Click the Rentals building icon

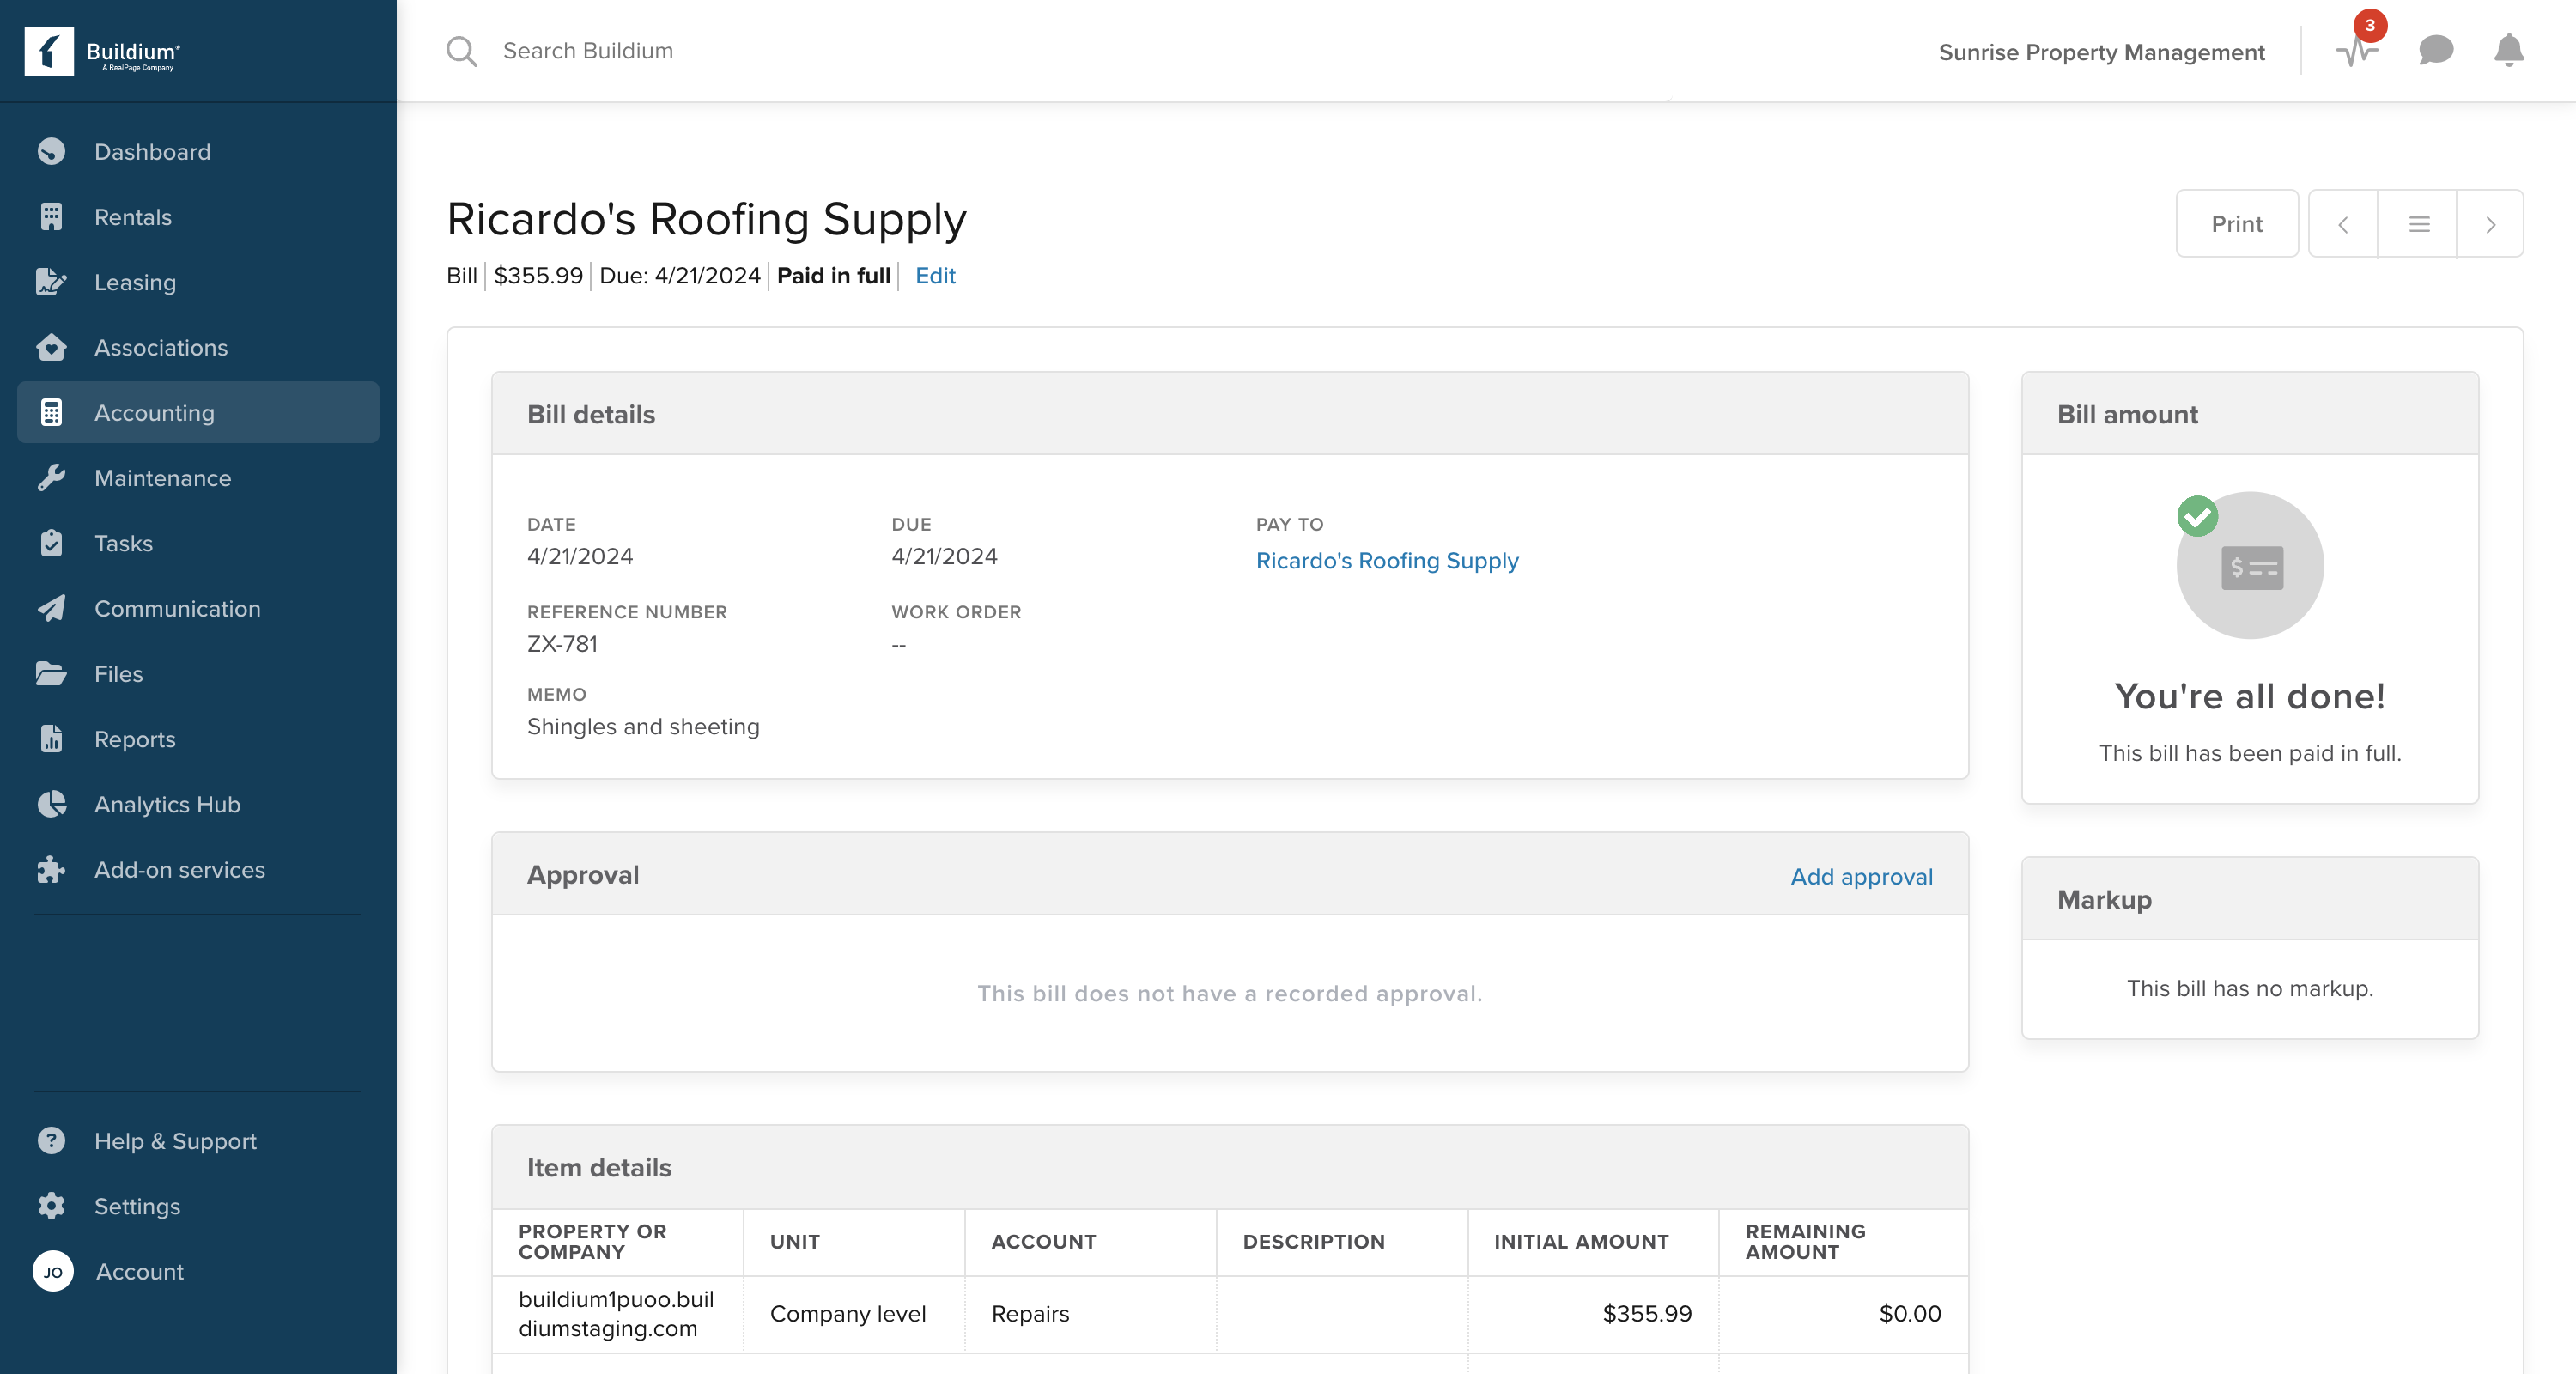tap(51, 217)
